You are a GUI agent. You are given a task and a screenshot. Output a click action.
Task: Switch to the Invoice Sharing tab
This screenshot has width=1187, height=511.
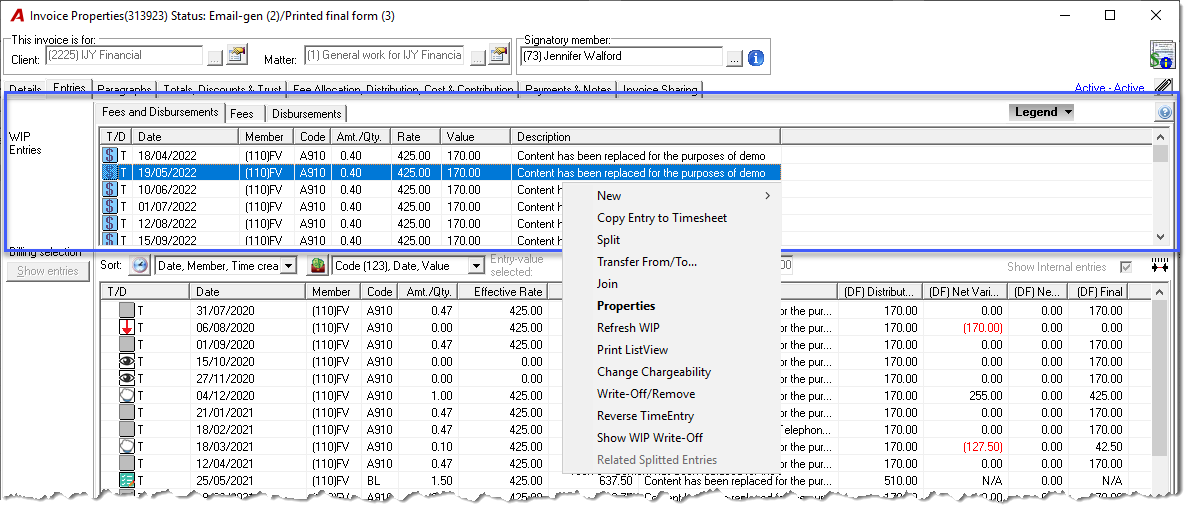[x=660, y=89]
